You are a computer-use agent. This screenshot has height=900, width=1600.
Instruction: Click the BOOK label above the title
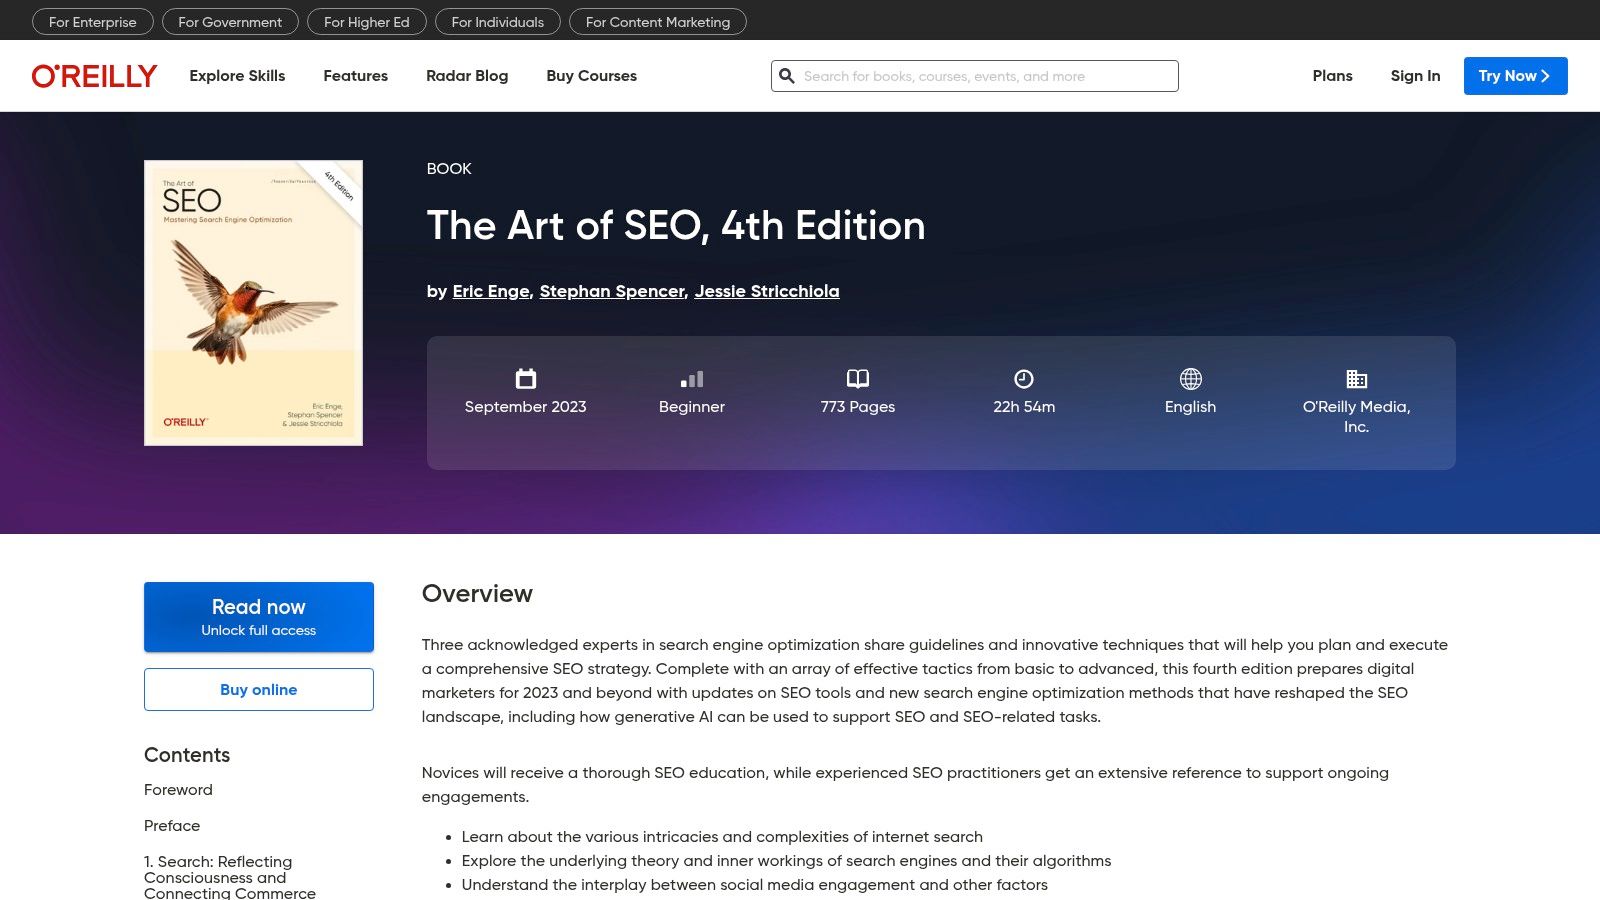coord(449,169)
